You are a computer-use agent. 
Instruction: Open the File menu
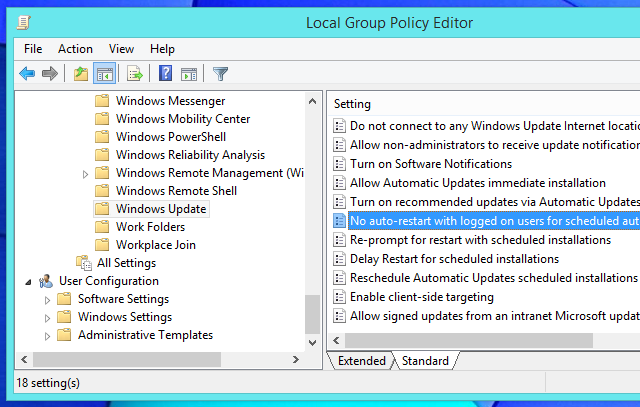click(x=33, y=49)
